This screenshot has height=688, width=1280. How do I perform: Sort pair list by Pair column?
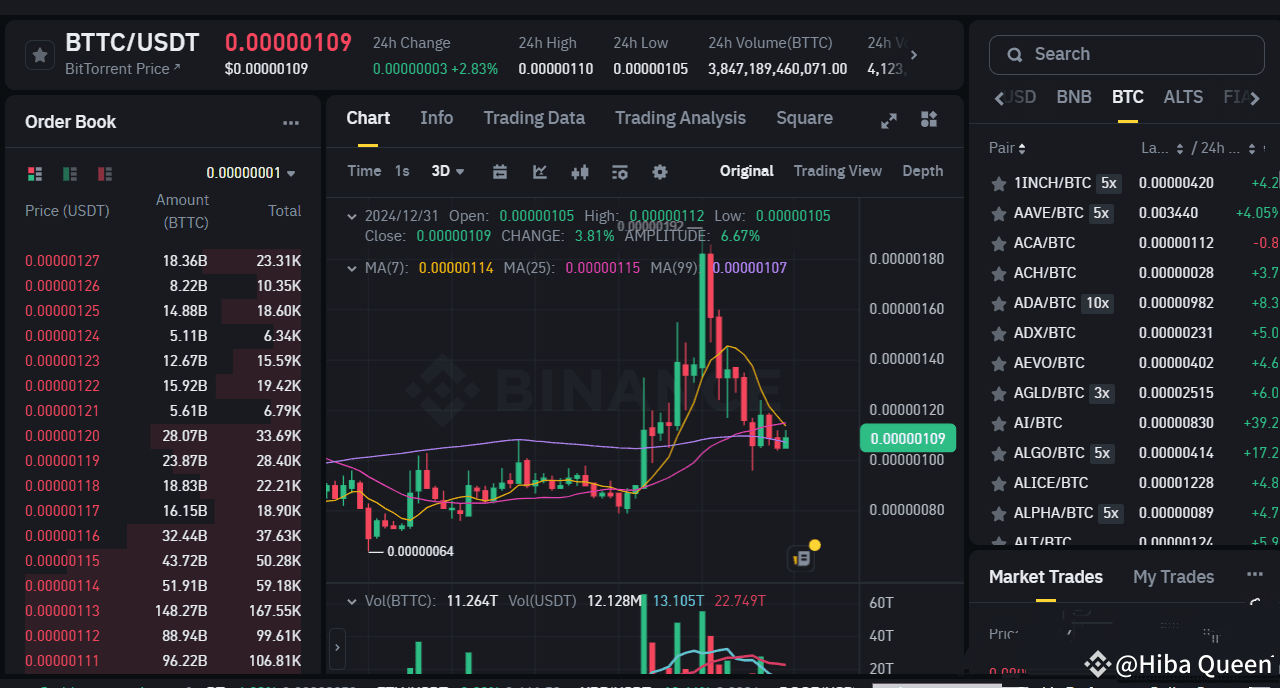point(1008,148)
